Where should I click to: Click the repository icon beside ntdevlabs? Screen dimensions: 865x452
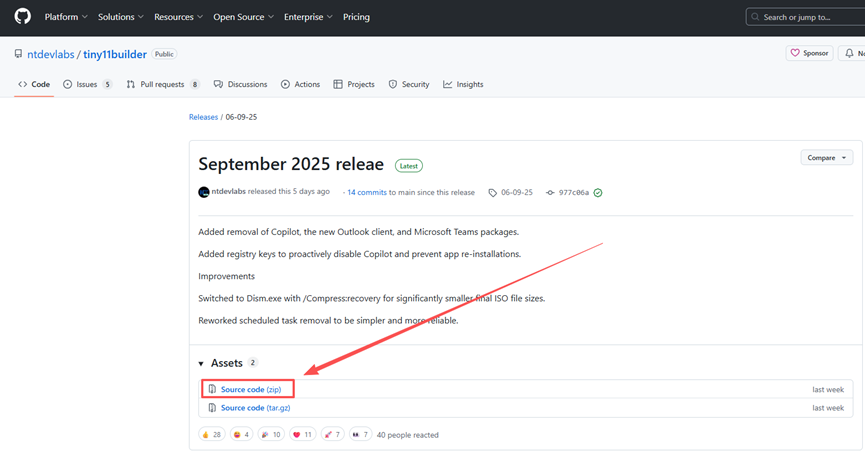pos(18,54)
